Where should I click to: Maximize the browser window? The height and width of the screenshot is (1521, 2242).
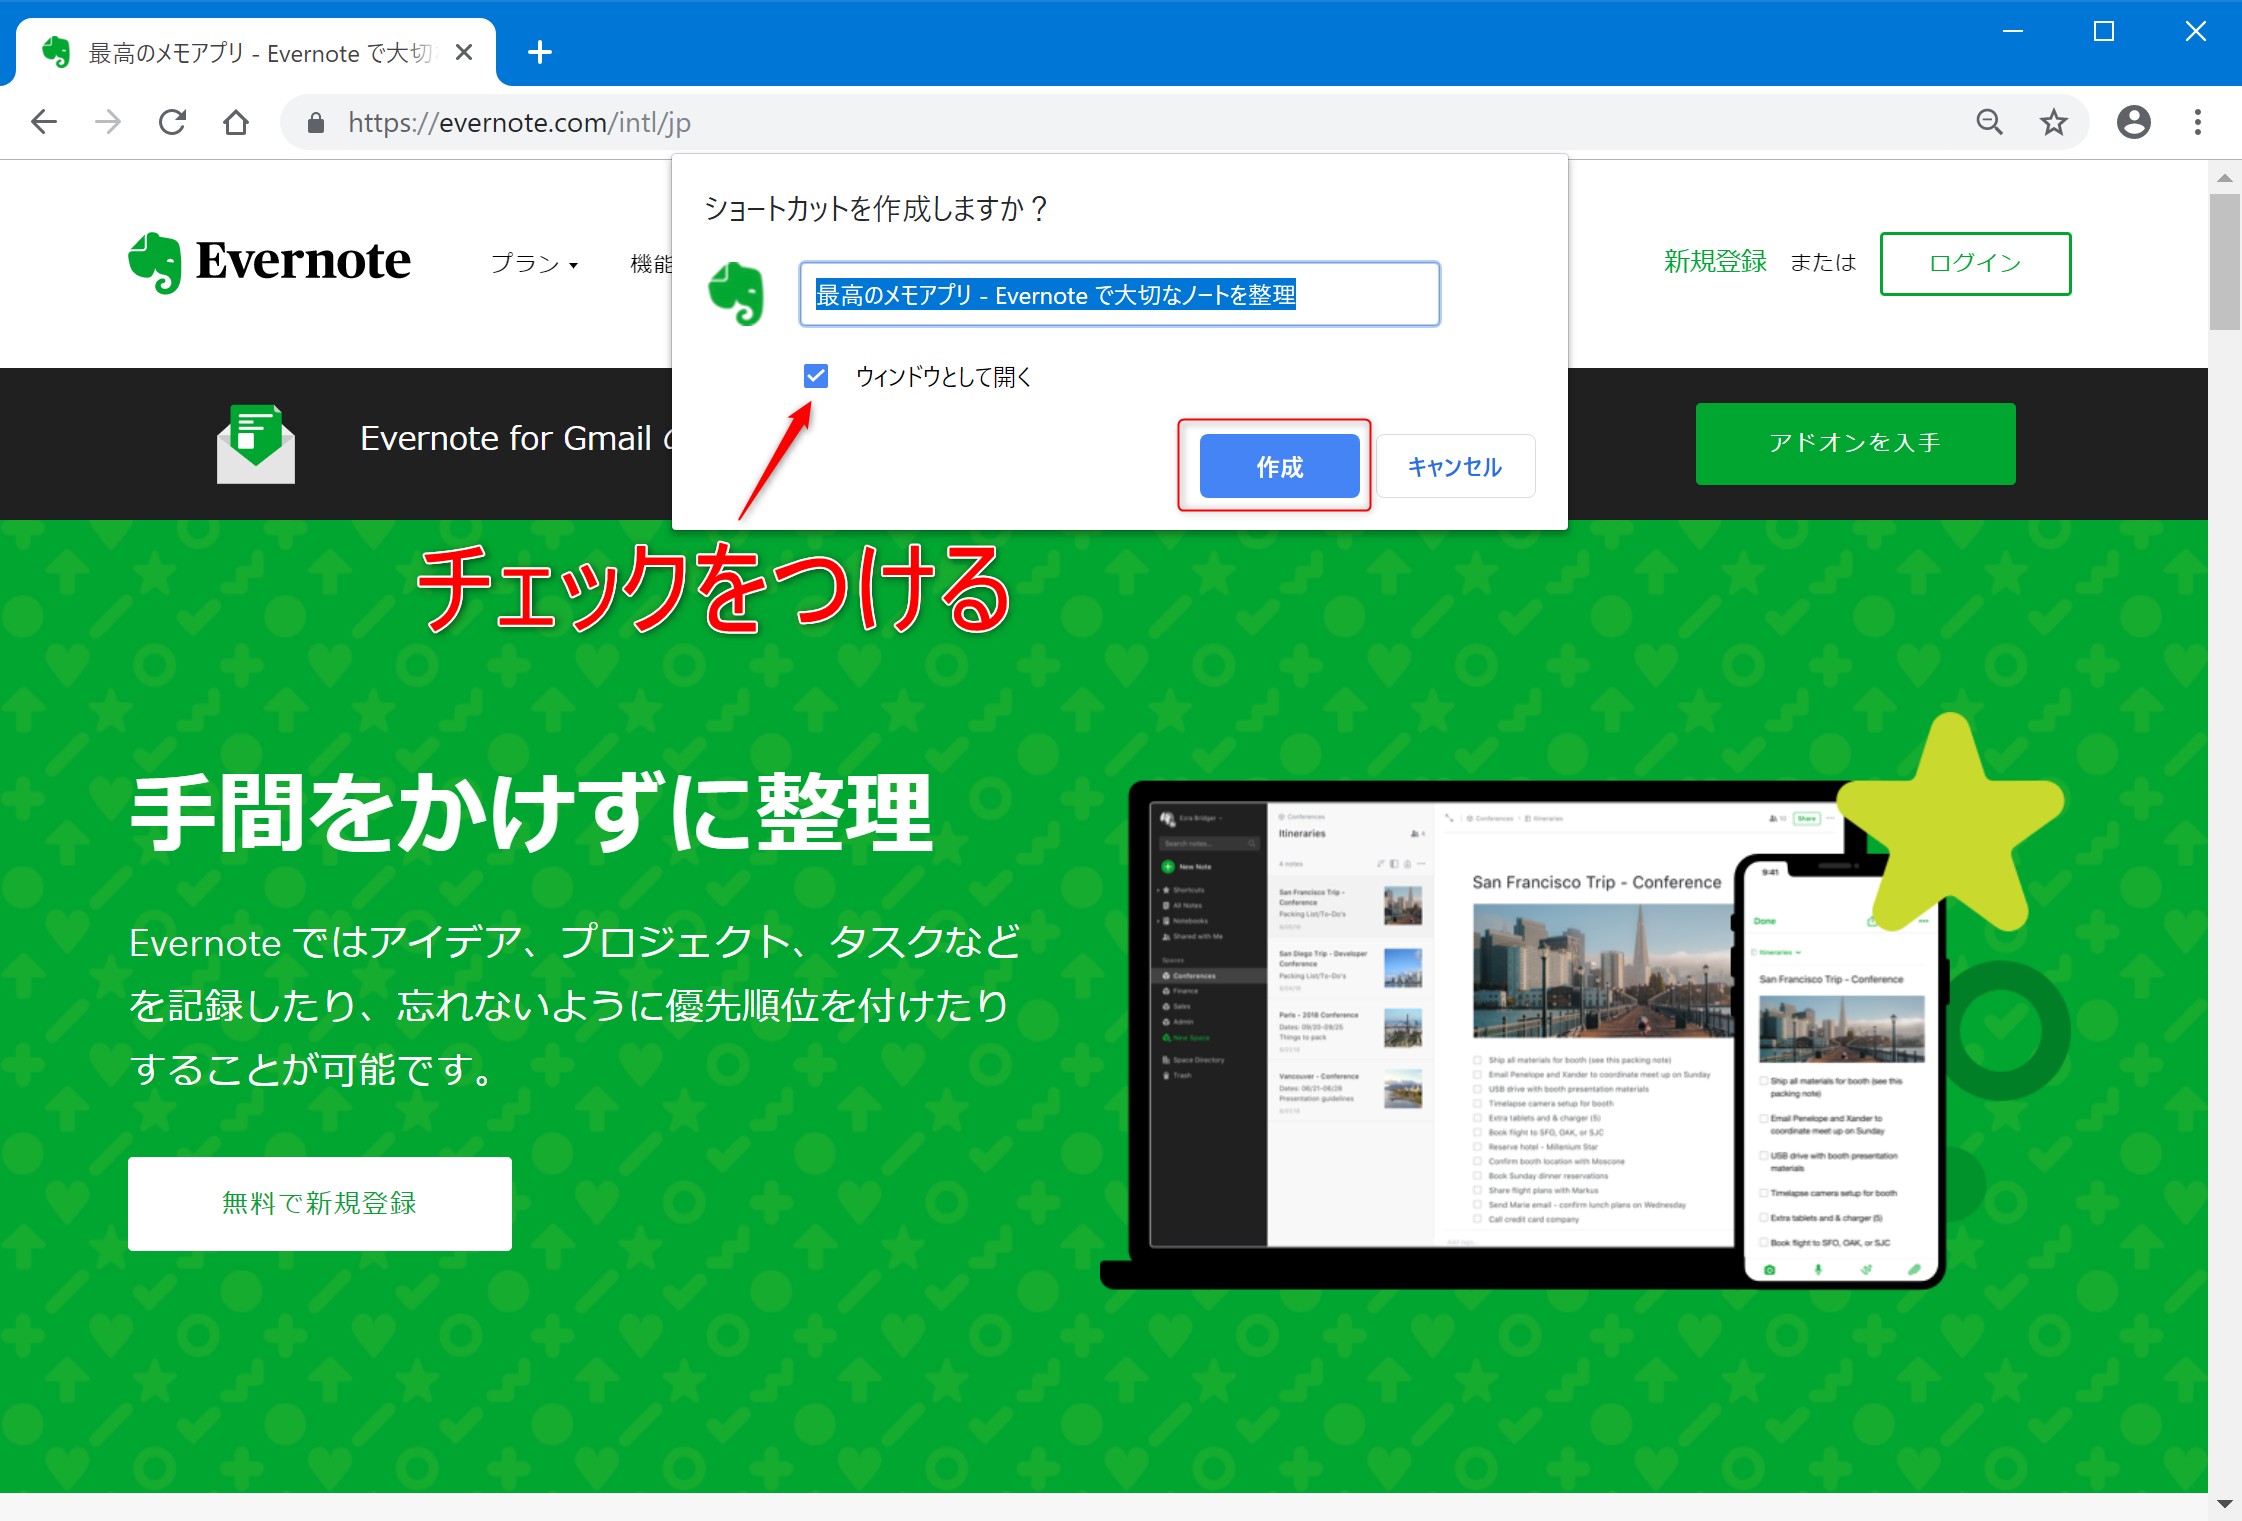click(2104, 32)
